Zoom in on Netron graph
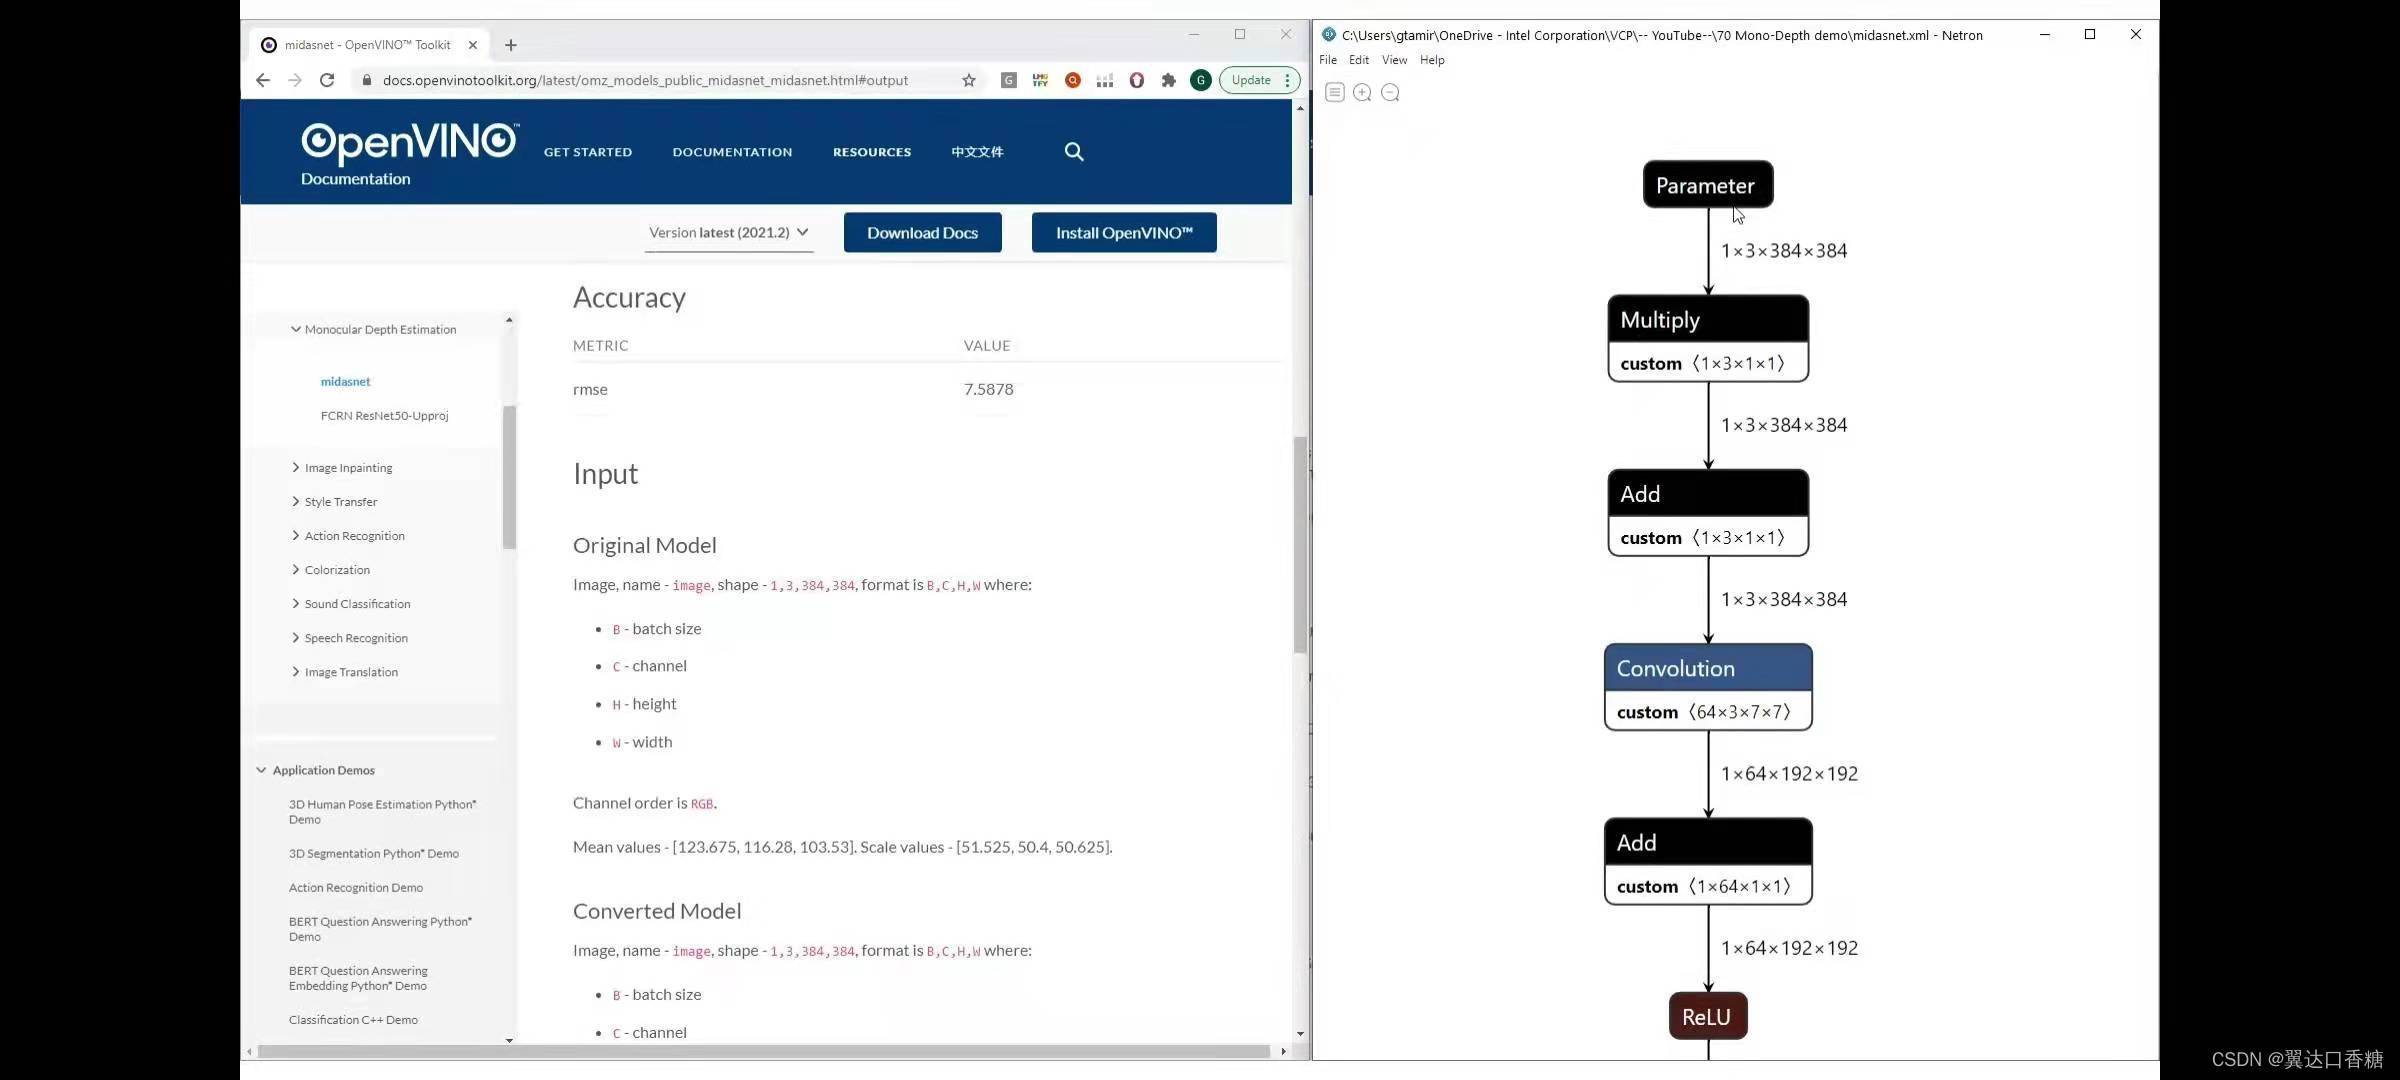Image resolution: width=2400 pixels, height=1080 pixels. coord(1362,92)
